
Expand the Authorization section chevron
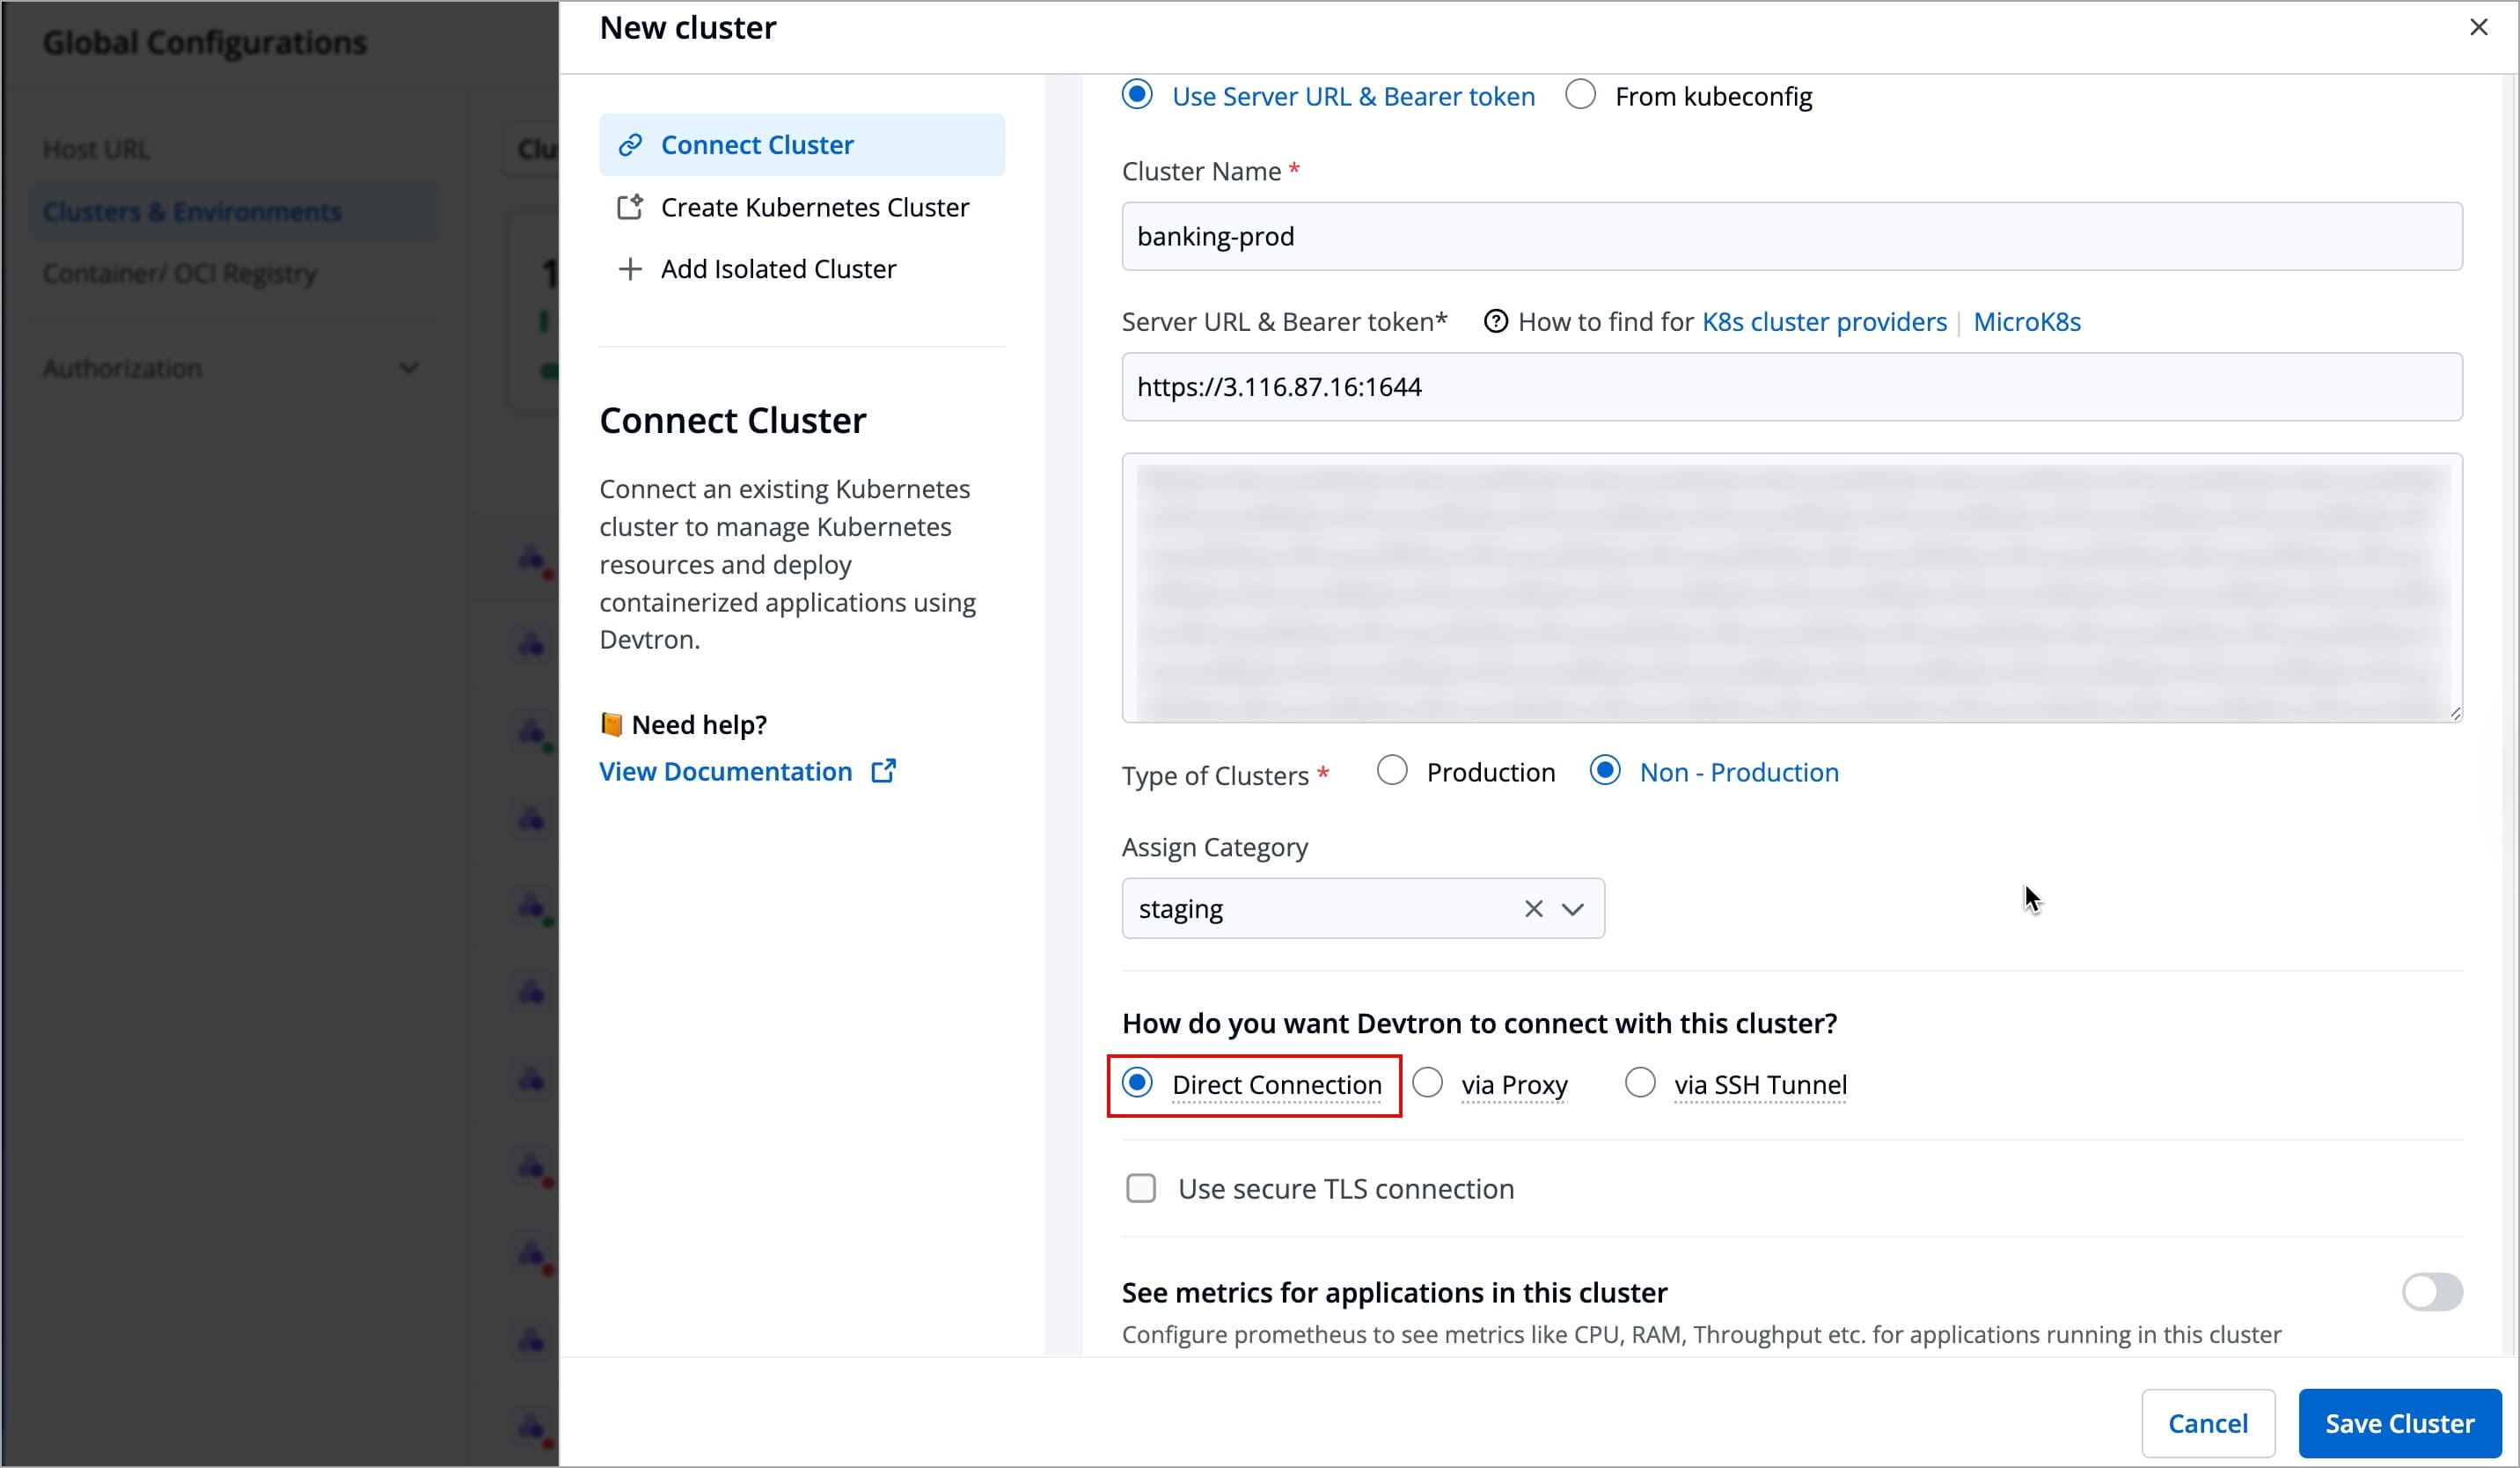[x=408, y=368]
